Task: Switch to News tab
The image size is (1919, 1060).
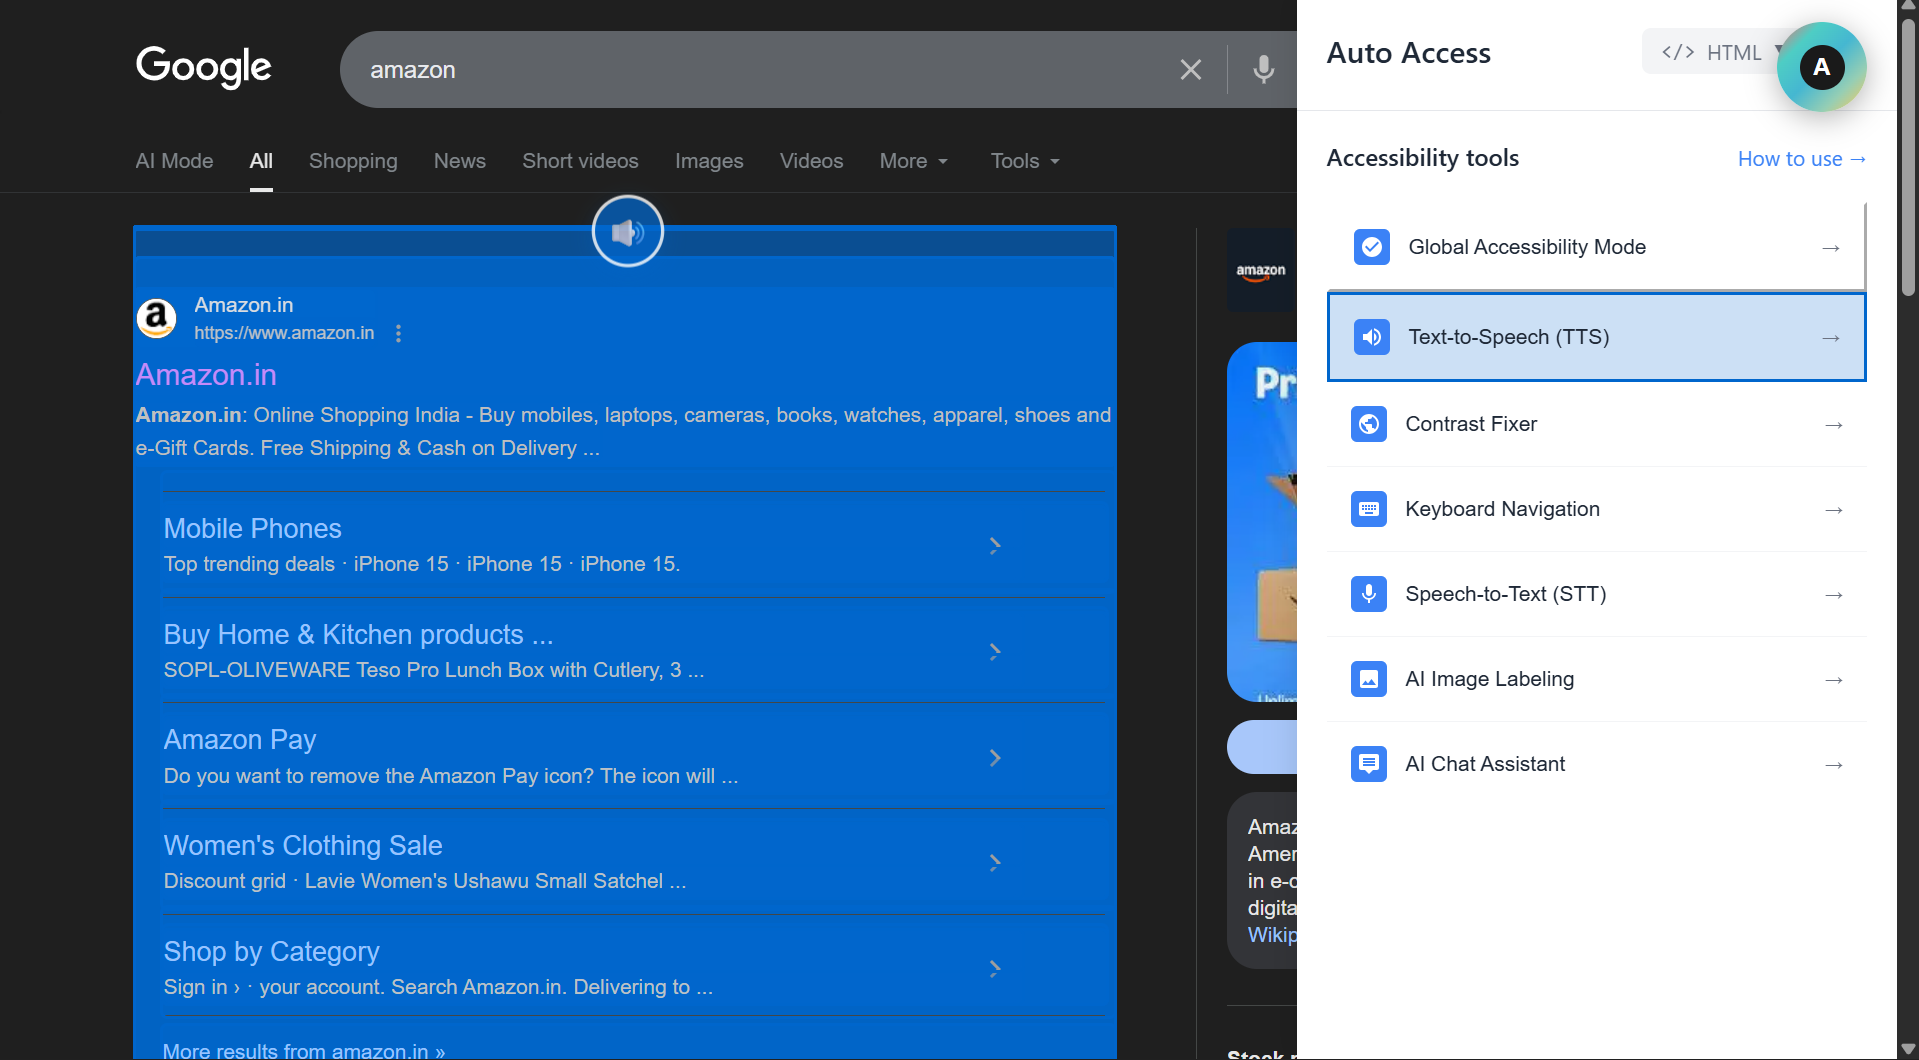Action: click(460, 161)
